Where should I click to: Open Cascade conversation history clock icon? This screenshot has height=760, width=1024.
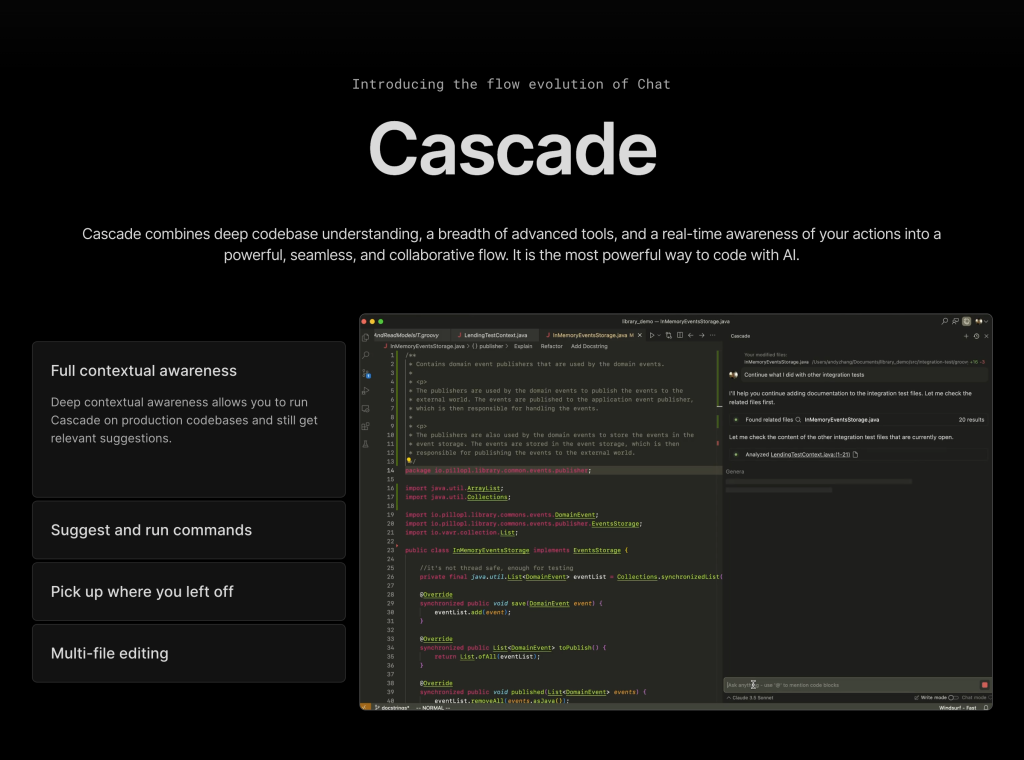coord(976,336)
